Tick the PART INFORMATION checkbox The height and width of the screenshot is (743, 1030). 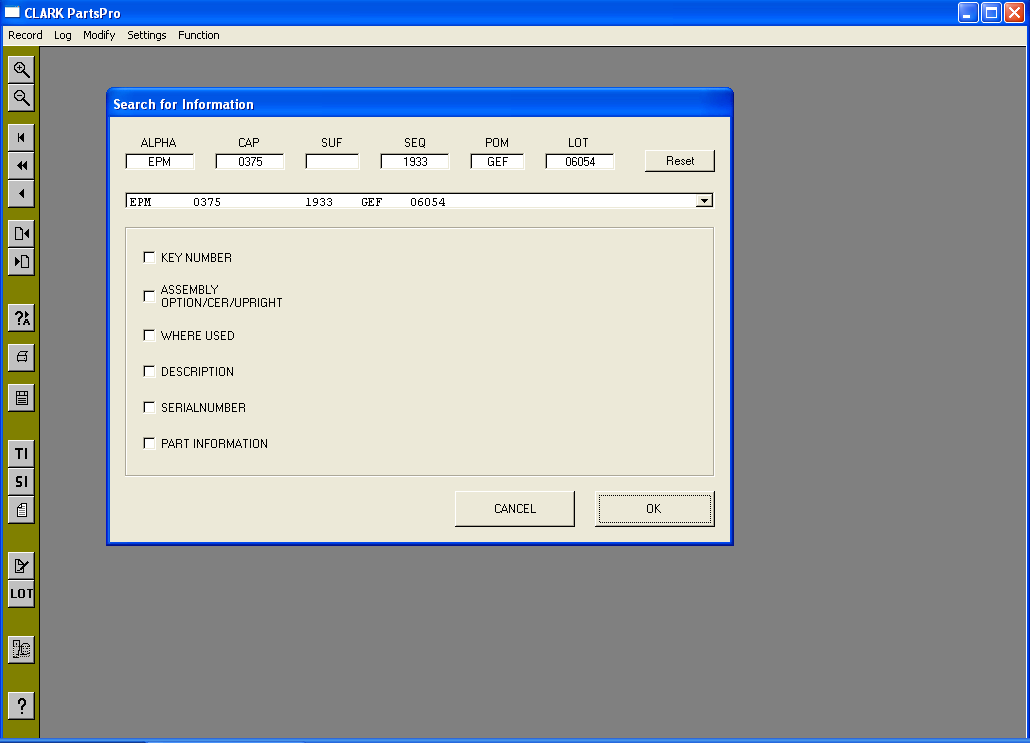coord(149,444)
